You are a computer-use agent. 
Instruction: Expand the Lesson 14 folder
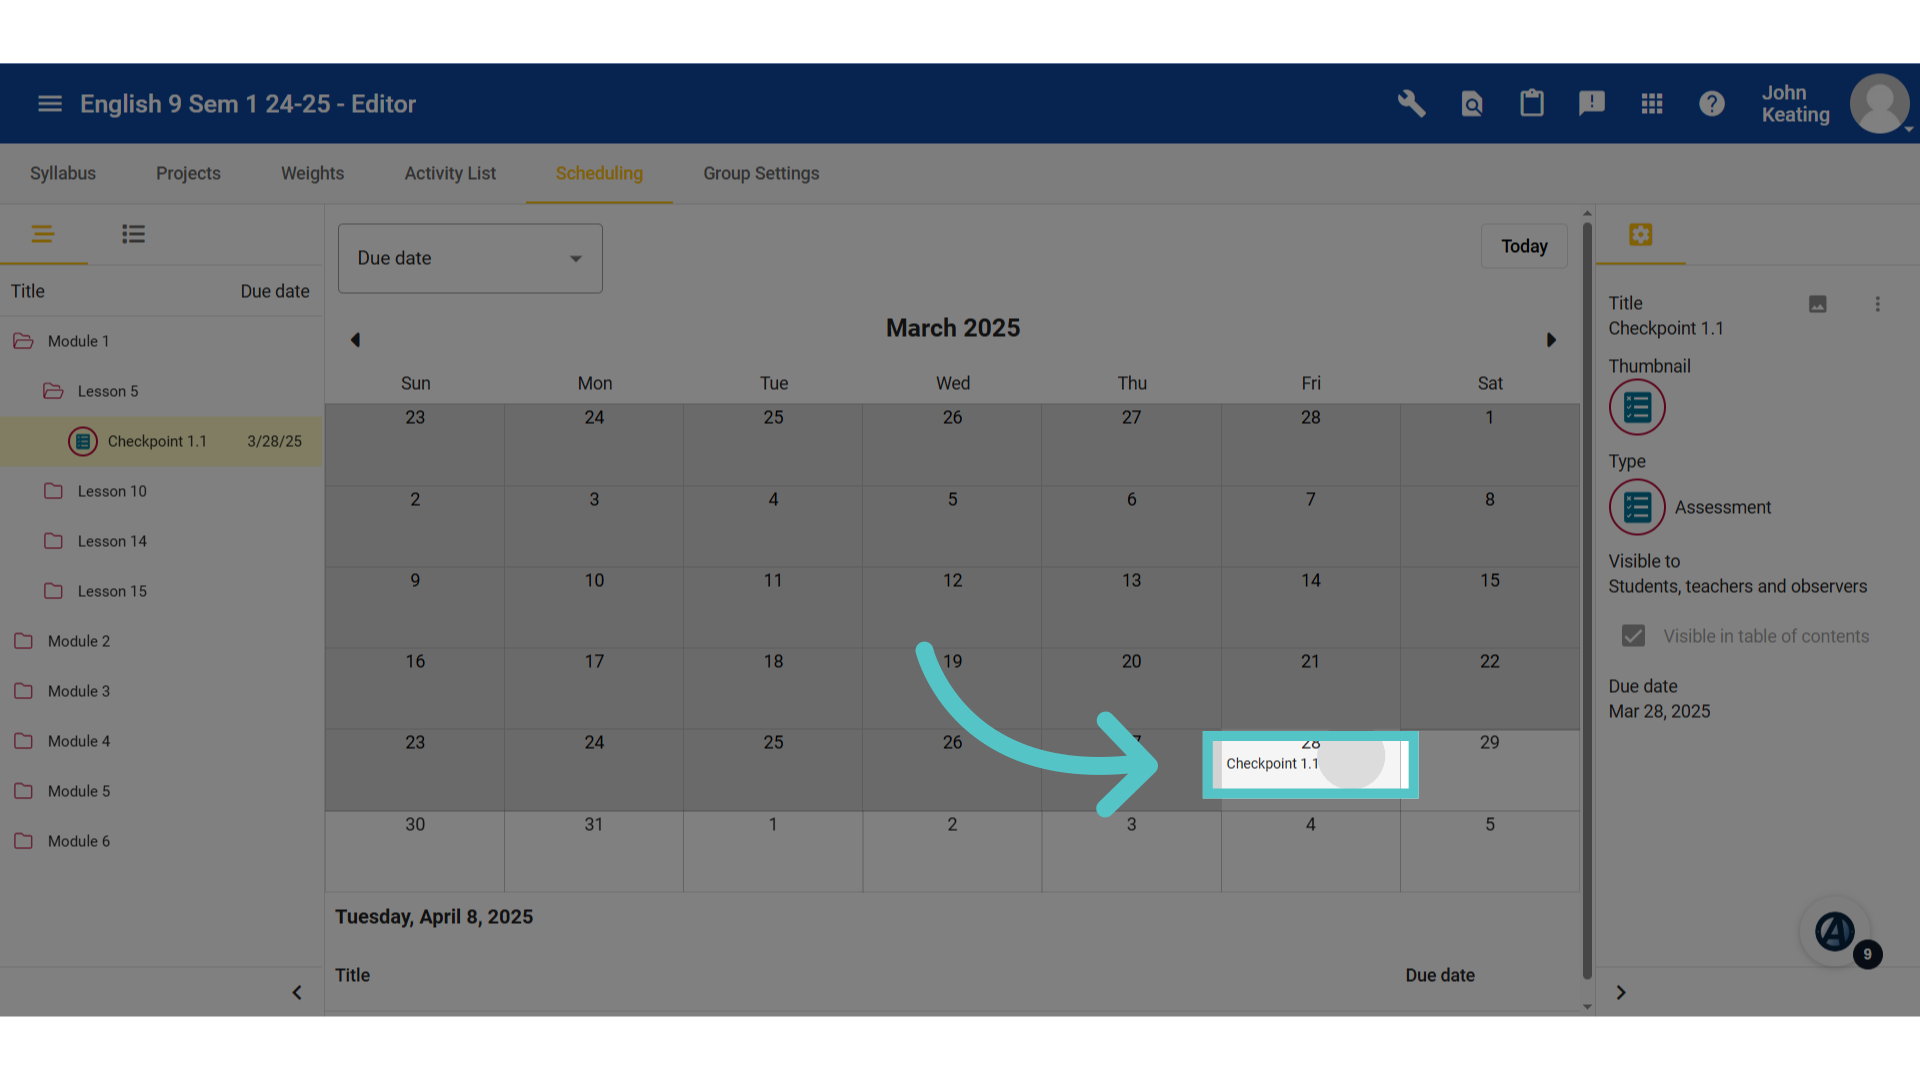pyautogui.click(x=53, y=541)
